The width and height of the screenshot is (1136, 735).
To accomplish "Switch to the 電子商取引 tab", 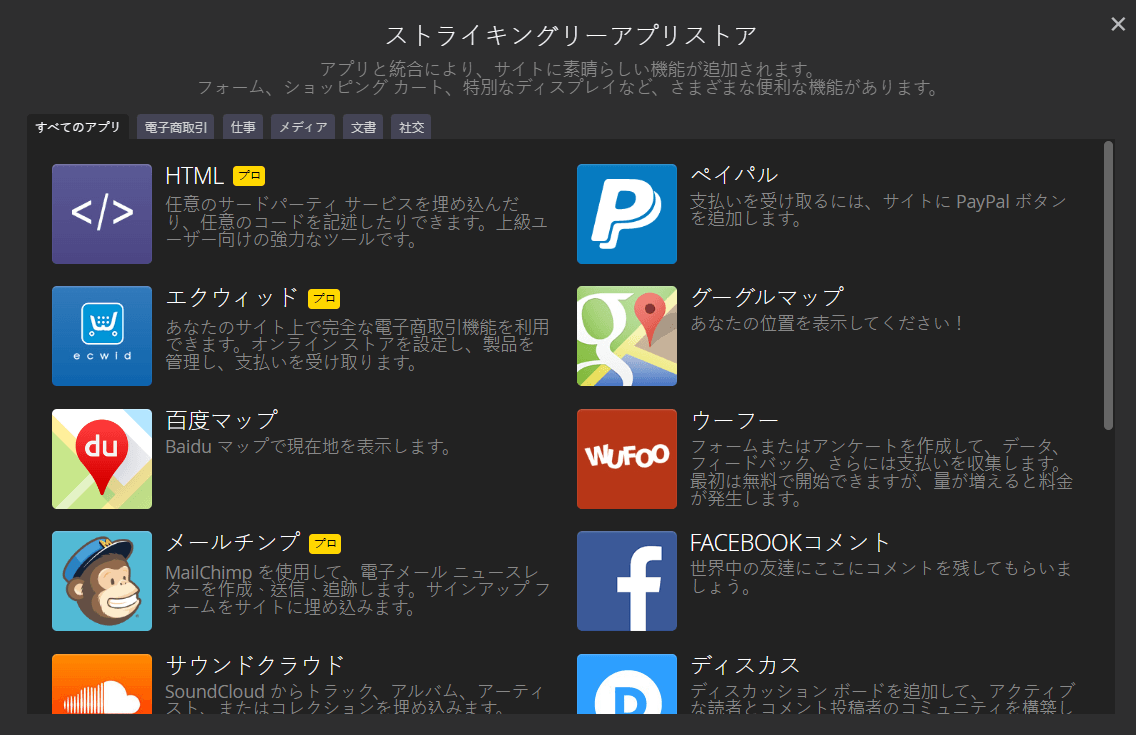I will point(175,127).
